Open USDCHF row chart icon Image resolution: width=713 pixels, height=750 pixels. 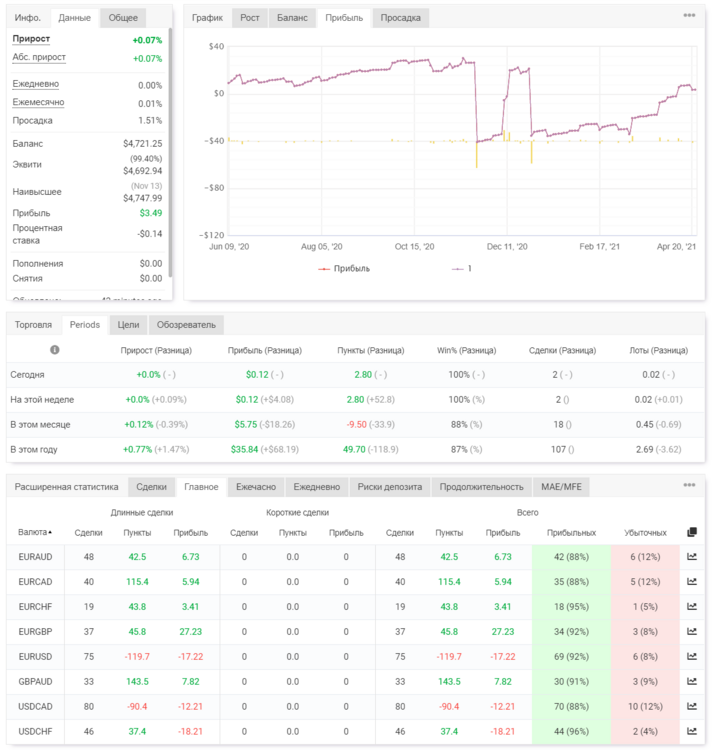click(692, 731)
